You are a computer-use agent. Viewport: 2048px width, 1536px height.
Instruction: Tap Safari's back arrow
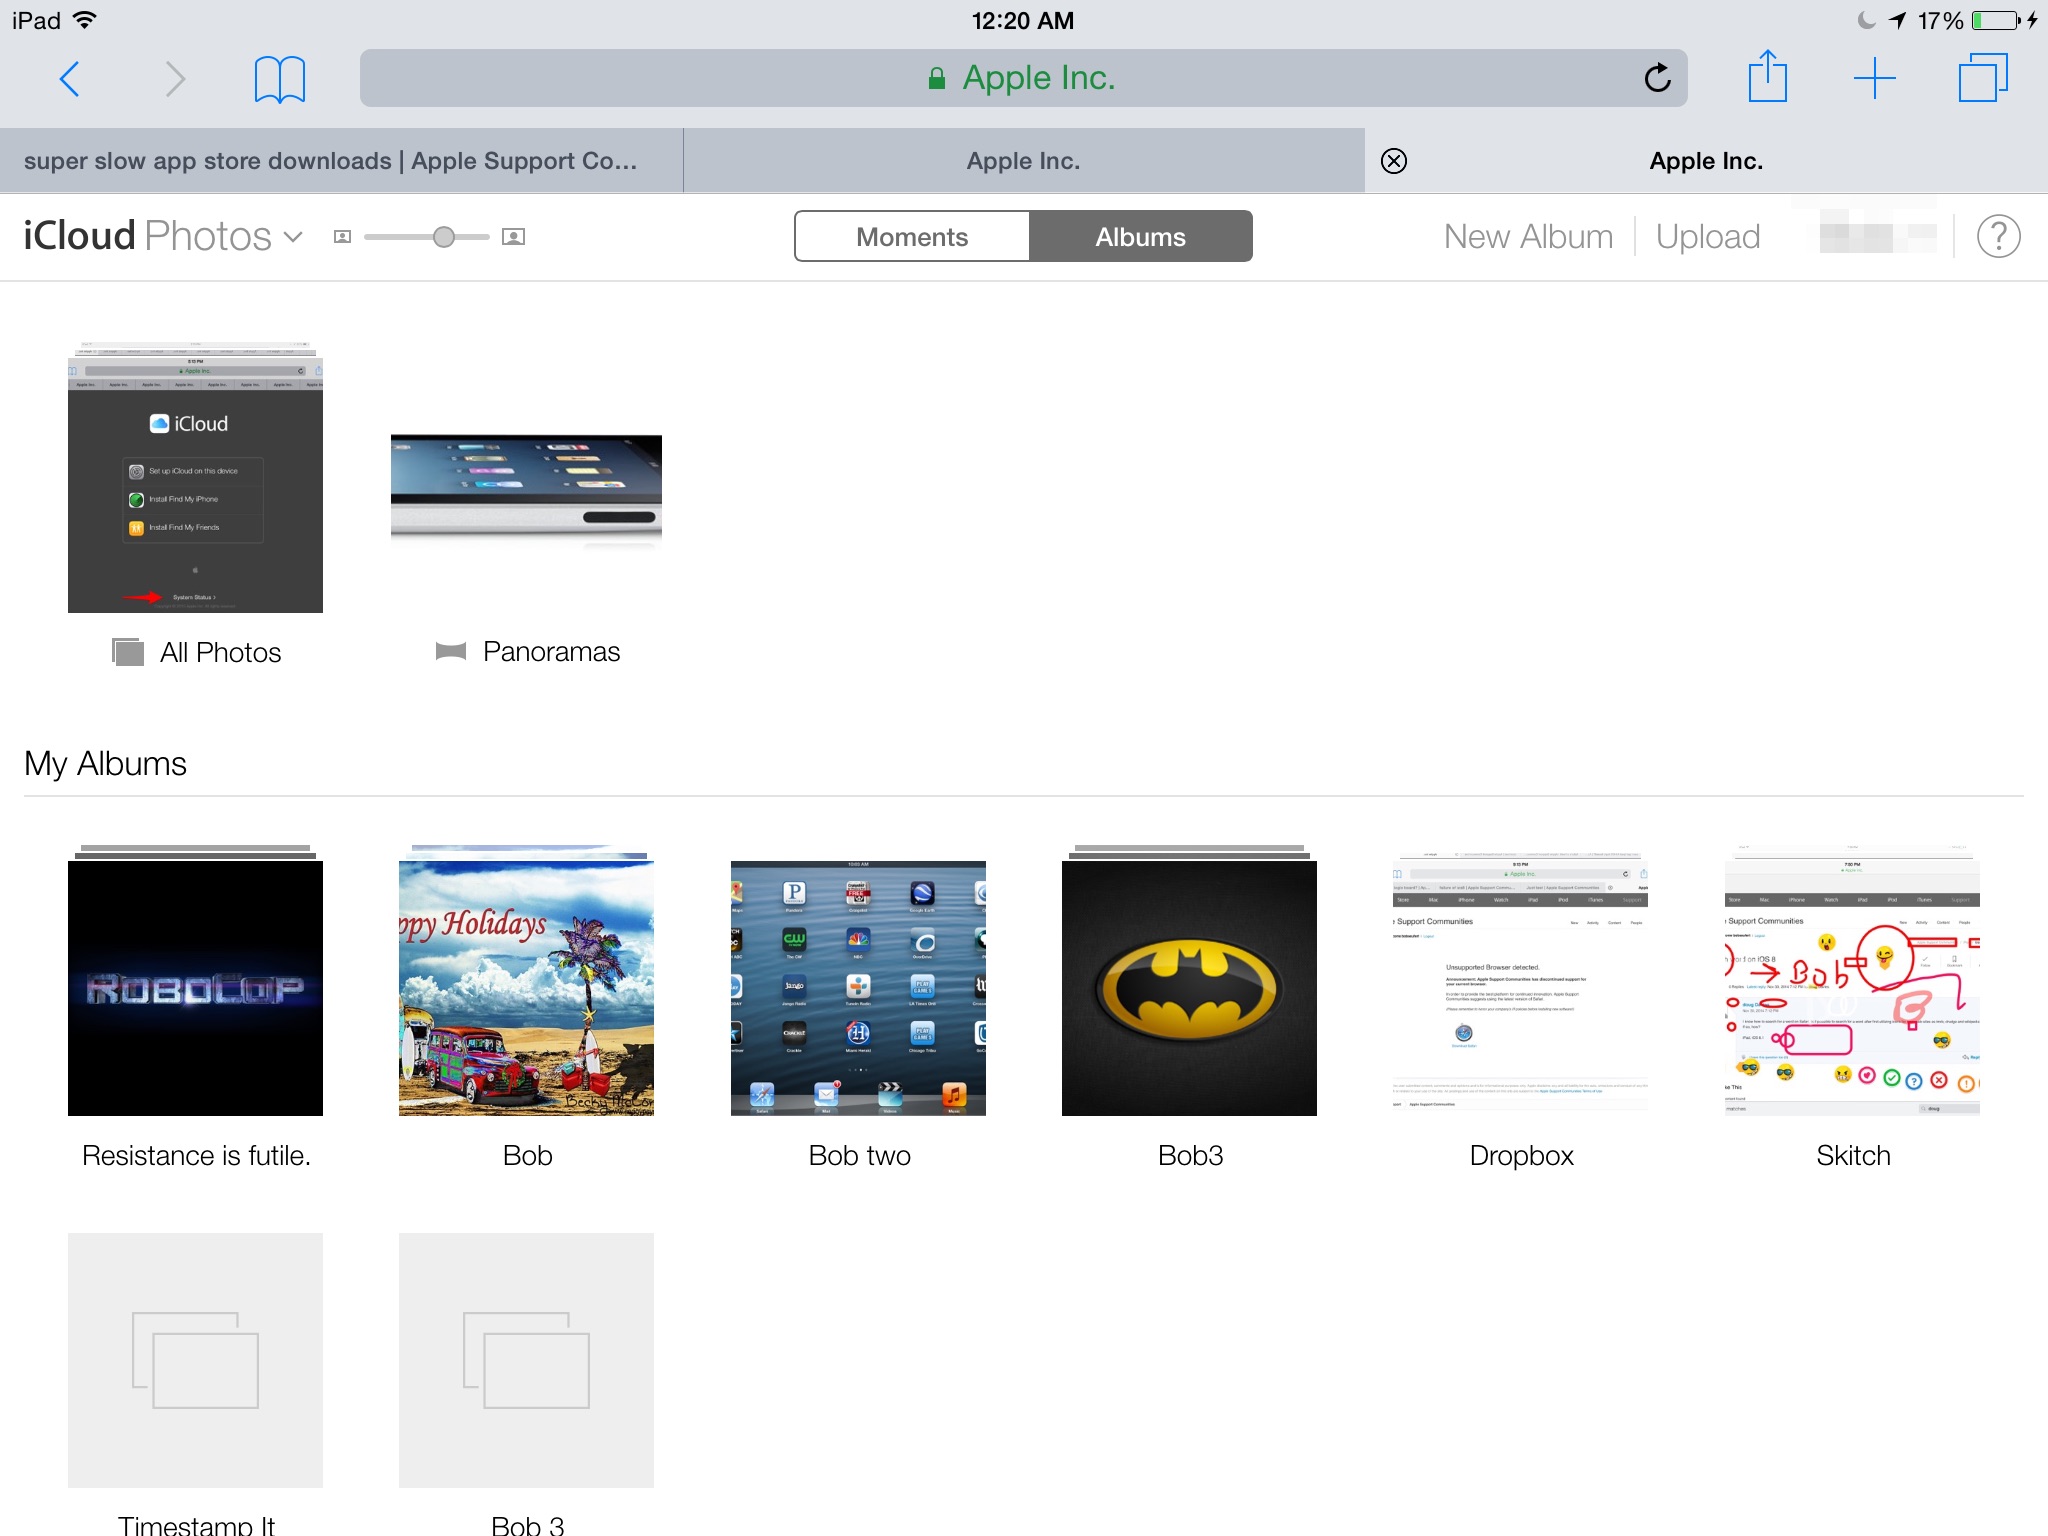point(70,79)
